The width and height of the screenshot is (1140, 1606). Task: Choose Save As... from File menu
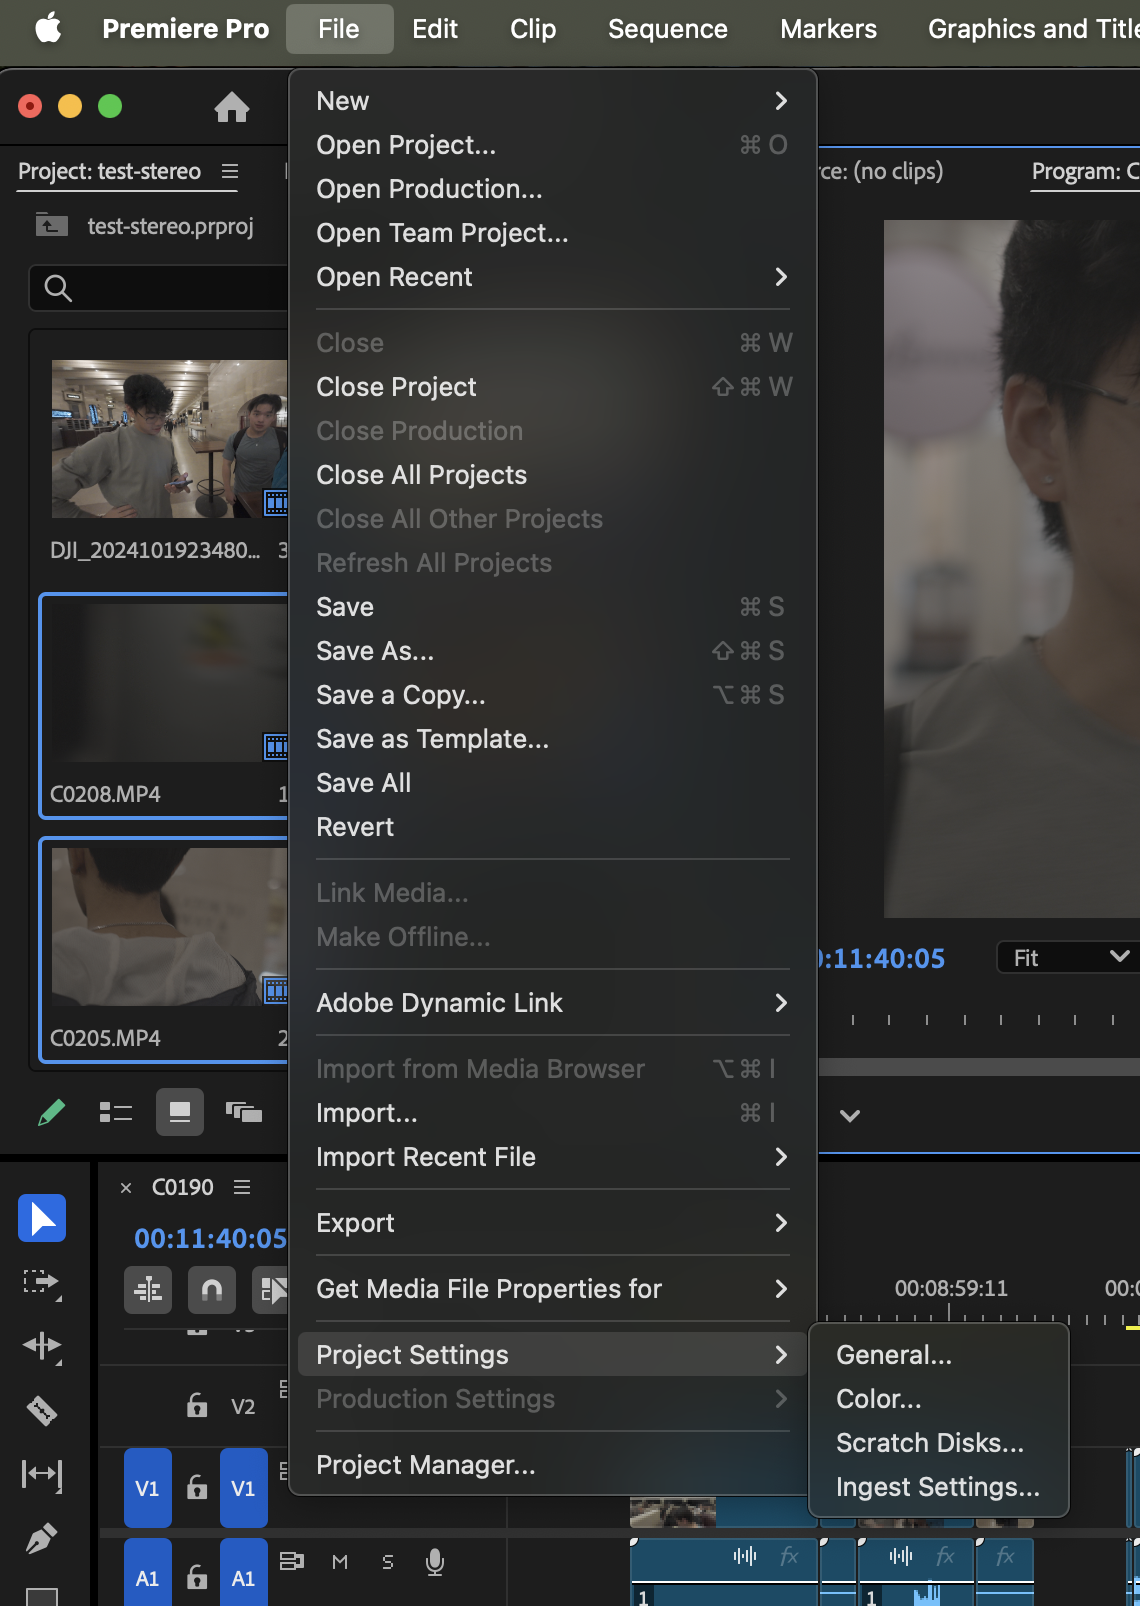[375, 651]
